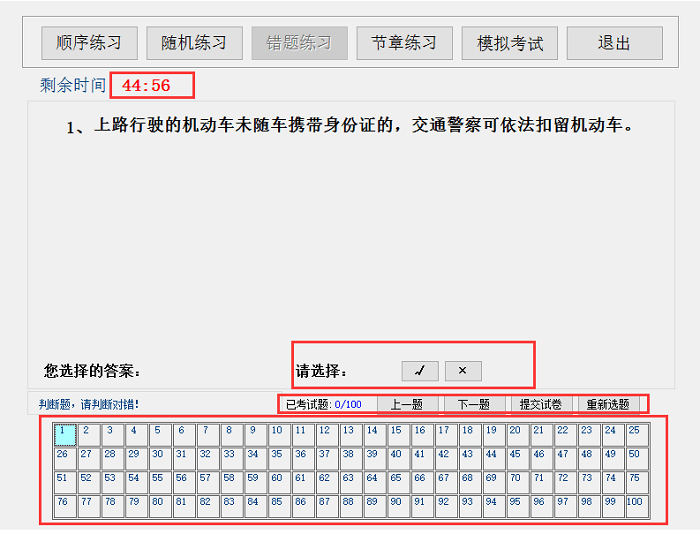
Task: Jump to question 19
Action: click(x=494, y=435)
